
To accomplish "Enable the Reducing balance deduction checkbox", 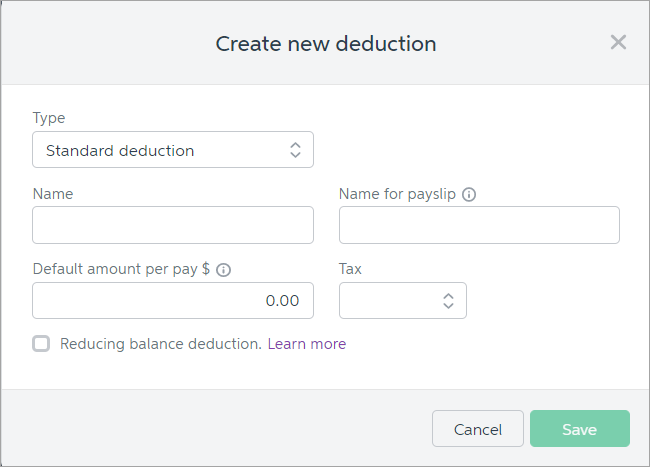I will click(41, 344).
